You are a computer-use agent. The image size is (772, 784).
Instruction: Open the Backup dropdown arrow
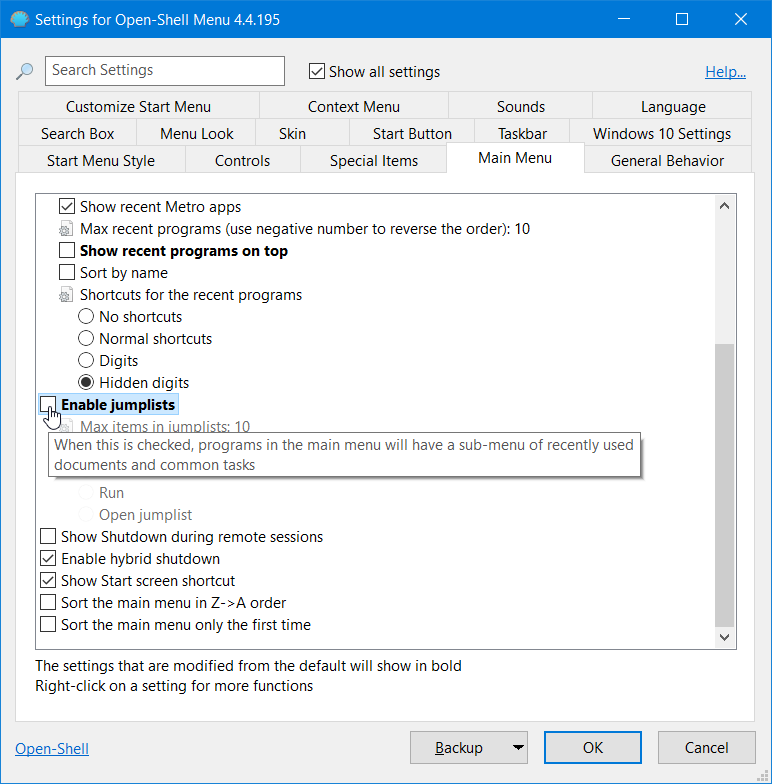(518, 748)
